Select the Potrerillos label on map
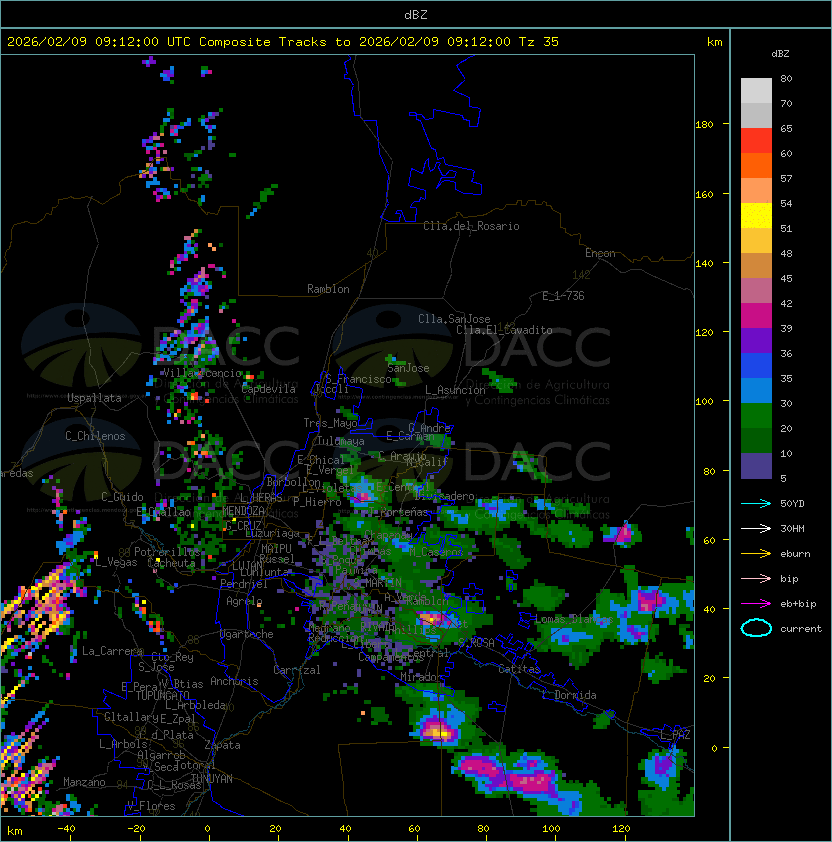 (167, 552)
